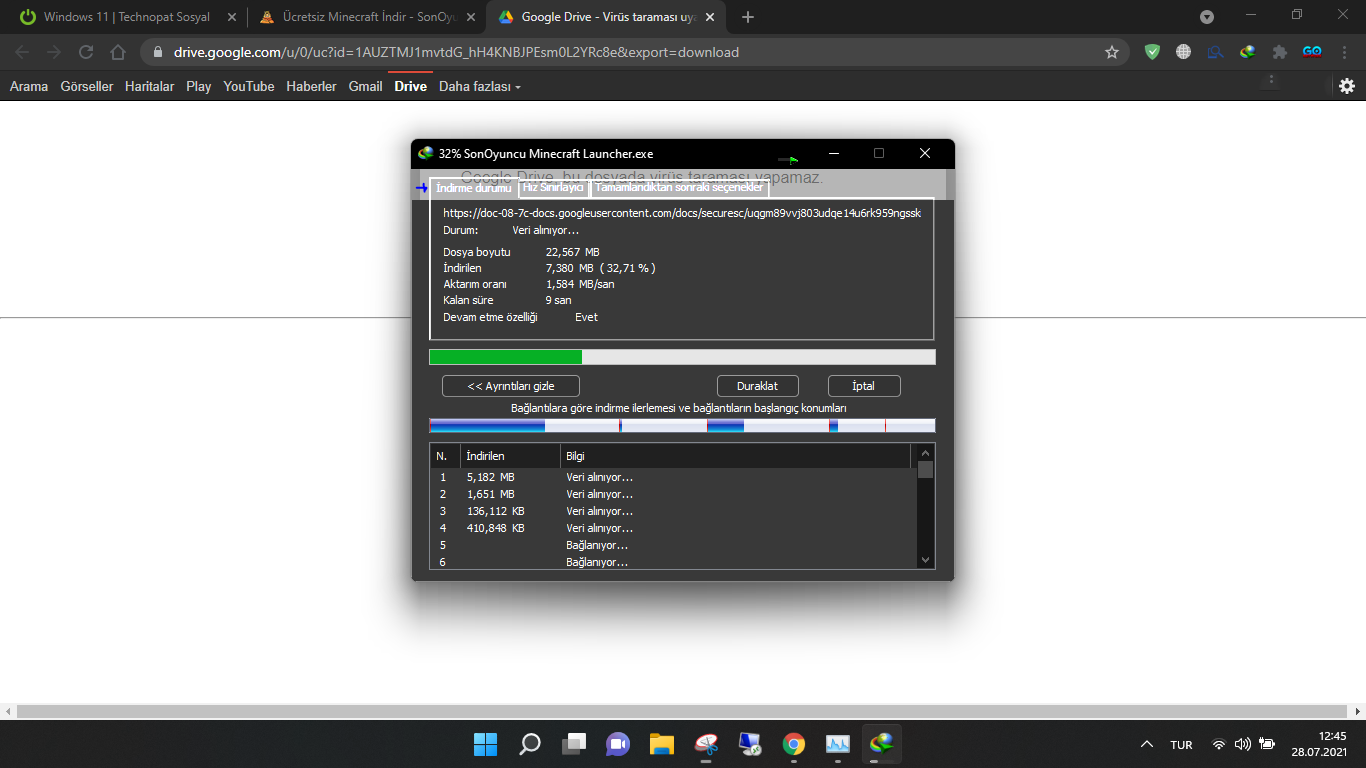View site security info via padlock icon
The width and height of the screenshot is (1366, 768).
(158, 52)
